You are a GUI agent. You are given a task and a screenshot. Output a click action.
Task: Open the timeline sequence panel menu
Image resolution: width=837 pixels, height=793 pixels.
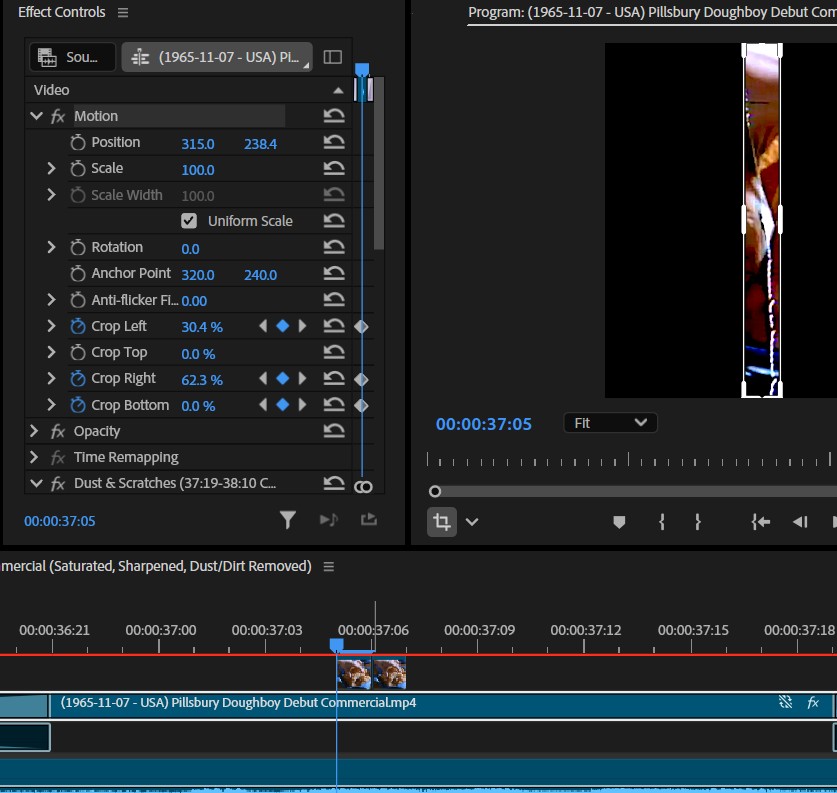pos(329,566)
